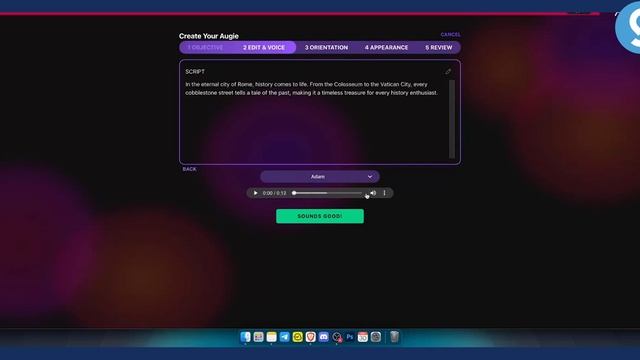Click the Create Your Augie title

[x=209, y=36]
